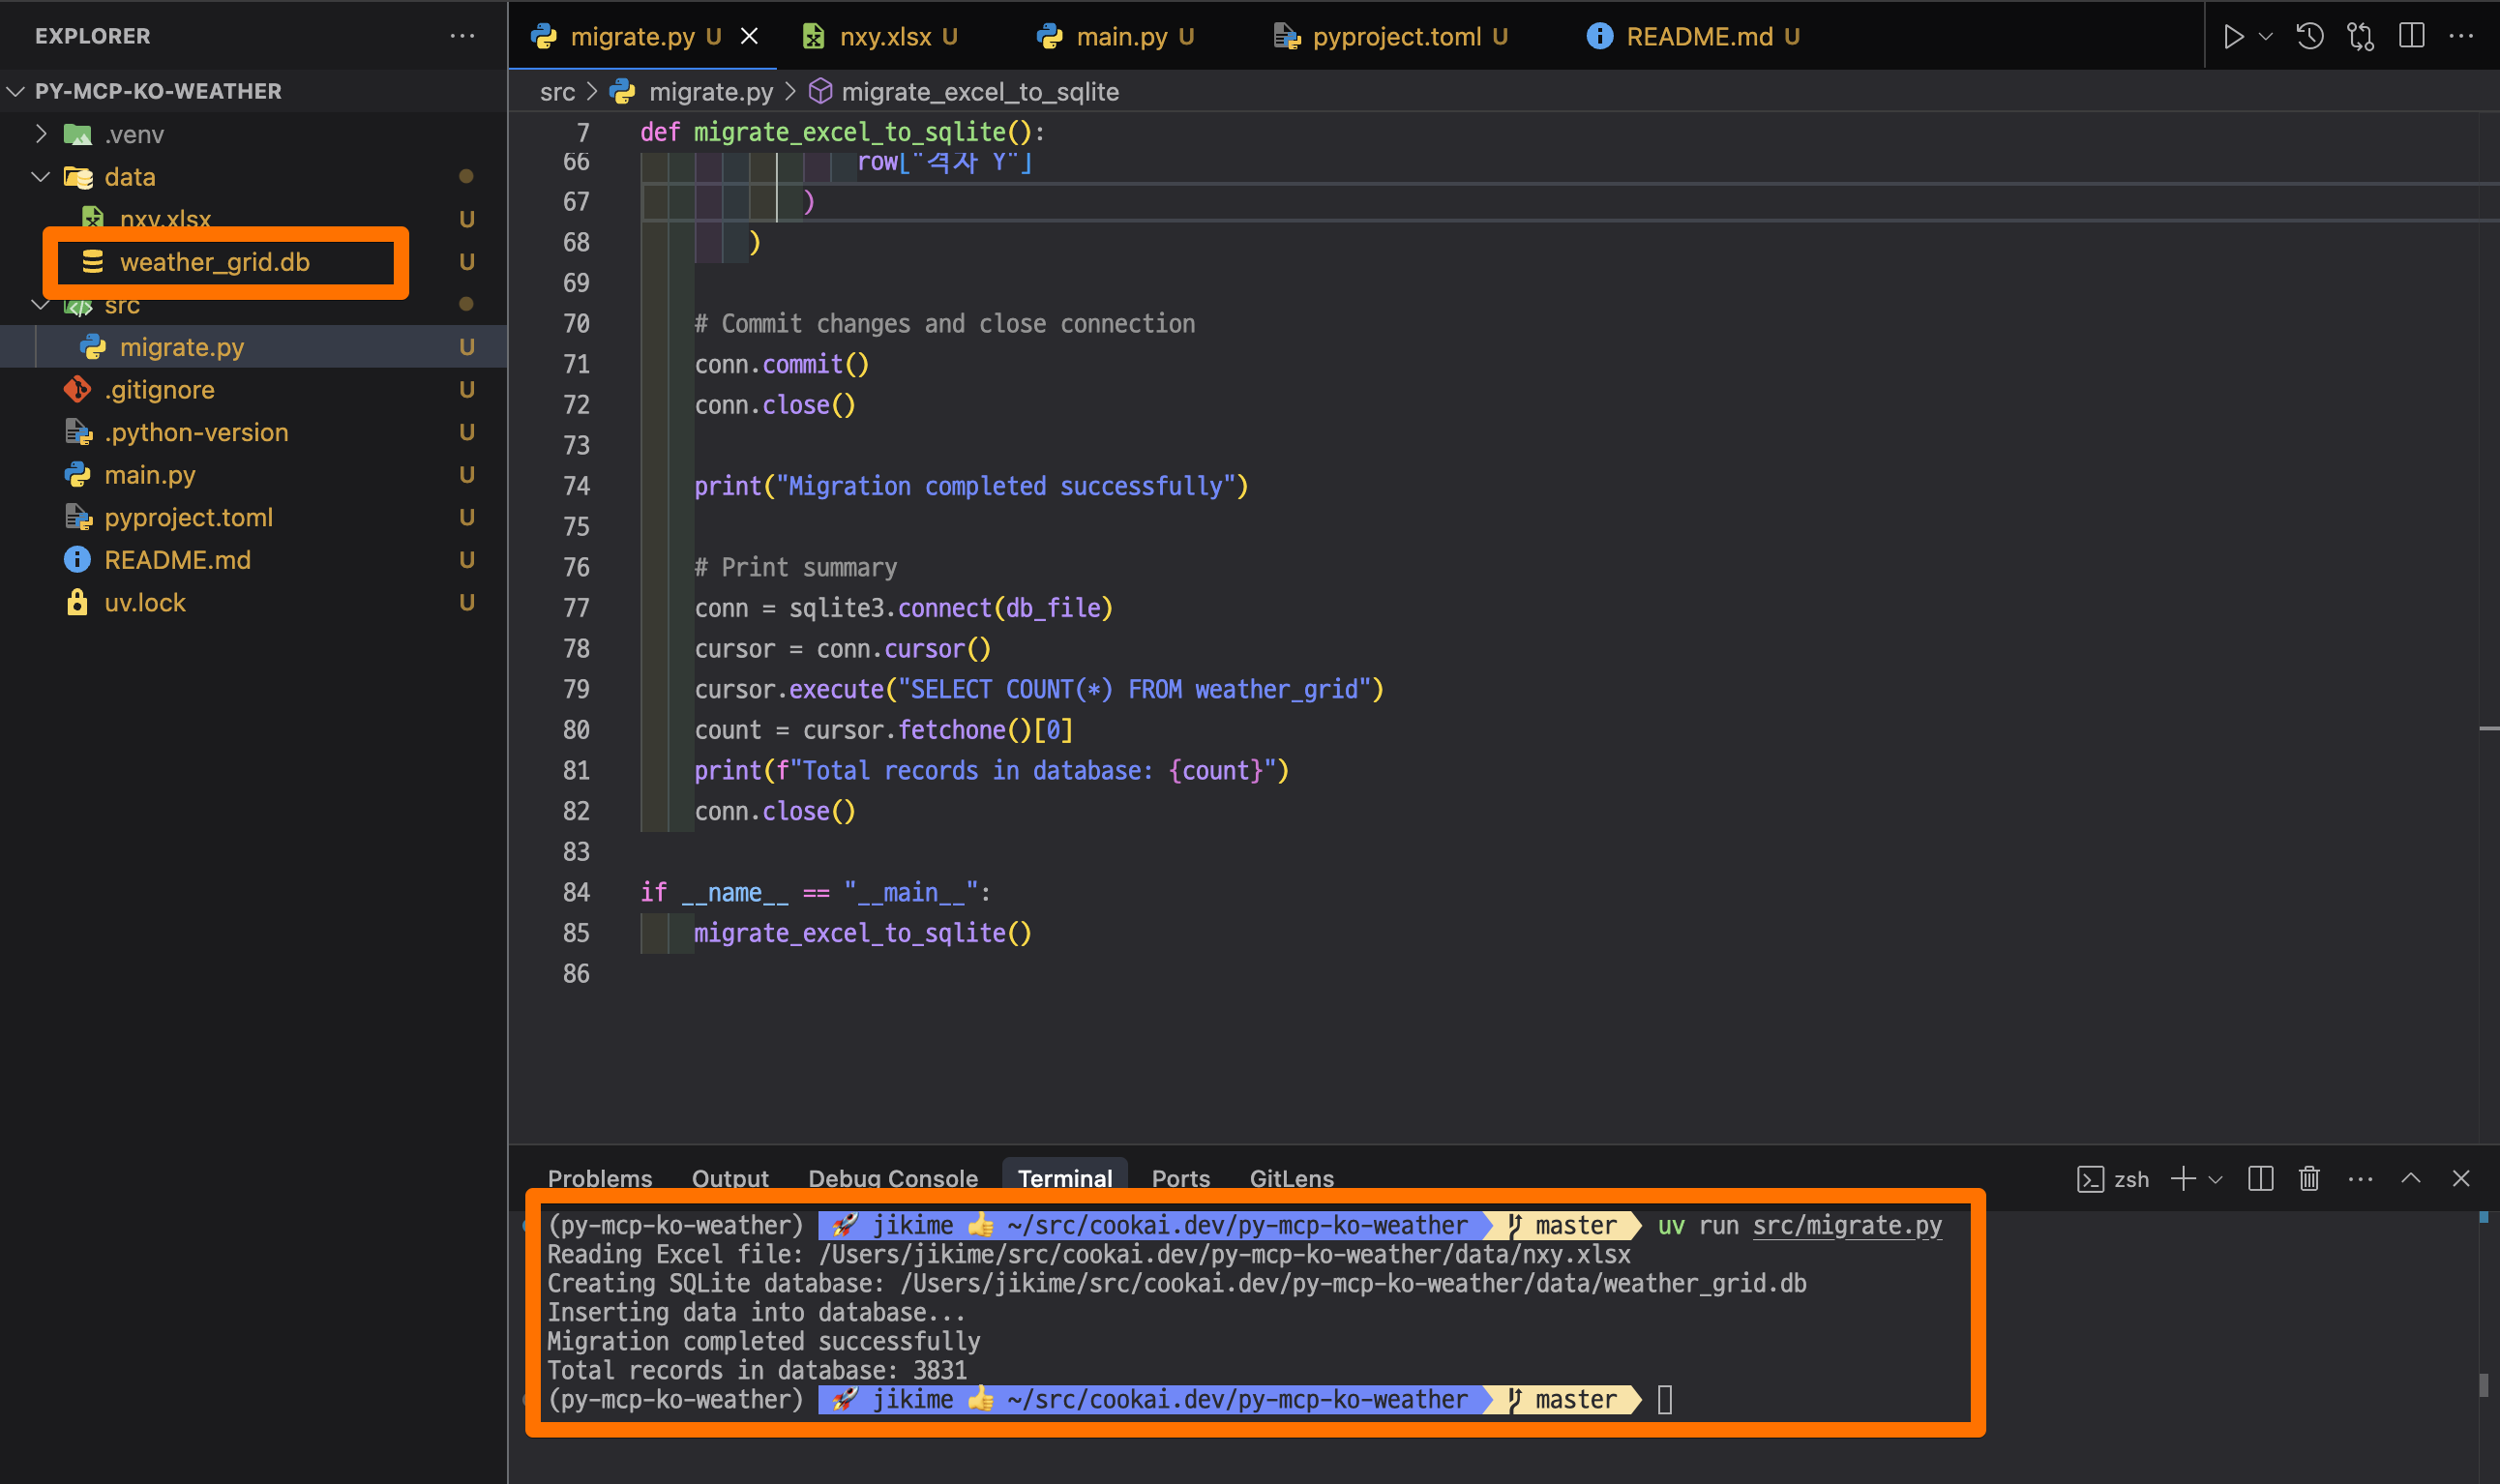Image resolution: width=2500 pixels, height=1484 pixels.
Task: Open the launch profile dropdown beside plus
Action: tap(2216, 1180)
